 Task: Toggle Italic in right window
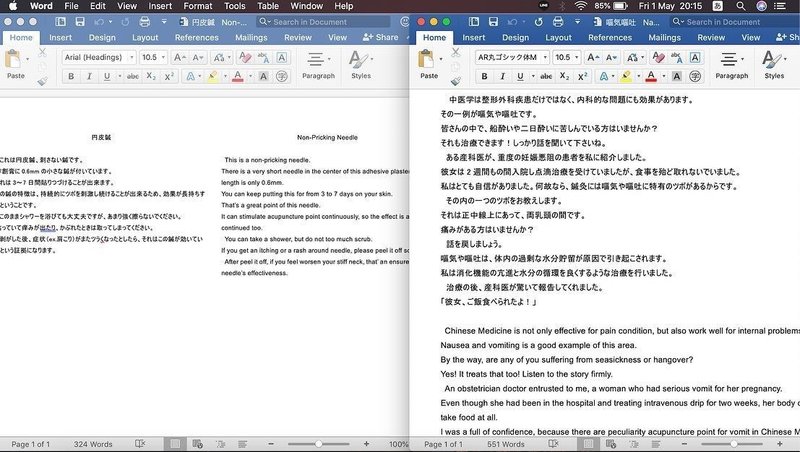click(502, 77)
